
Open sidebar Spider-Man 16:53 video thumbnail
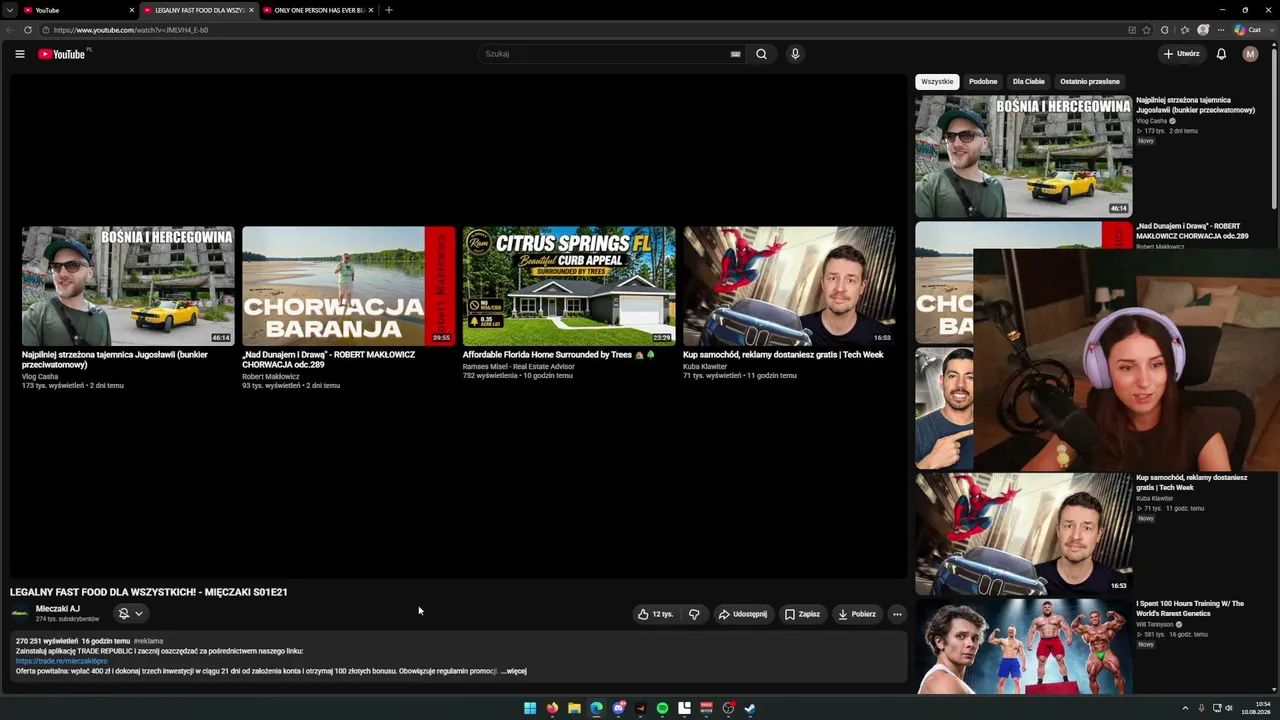1024,534
